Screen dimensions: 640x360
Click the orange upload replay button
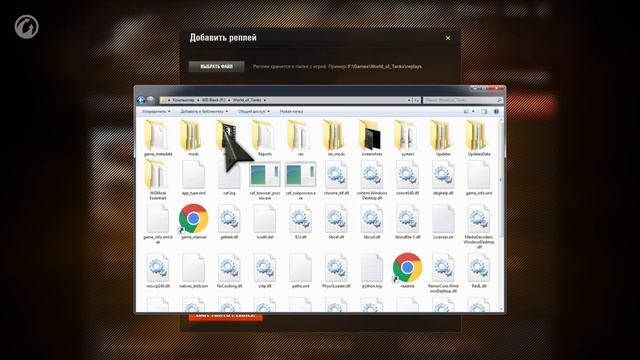(225, 317)
